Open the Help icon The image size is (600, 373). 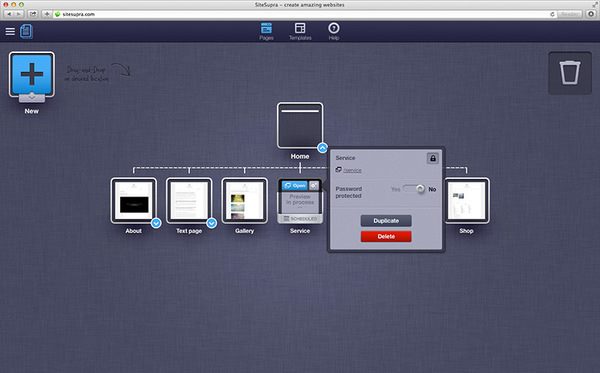(x=334, y=31)
